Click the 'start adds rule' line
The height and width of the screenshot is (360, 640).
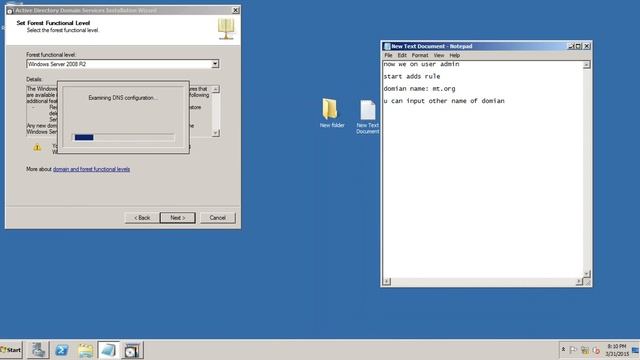(412, 76)
